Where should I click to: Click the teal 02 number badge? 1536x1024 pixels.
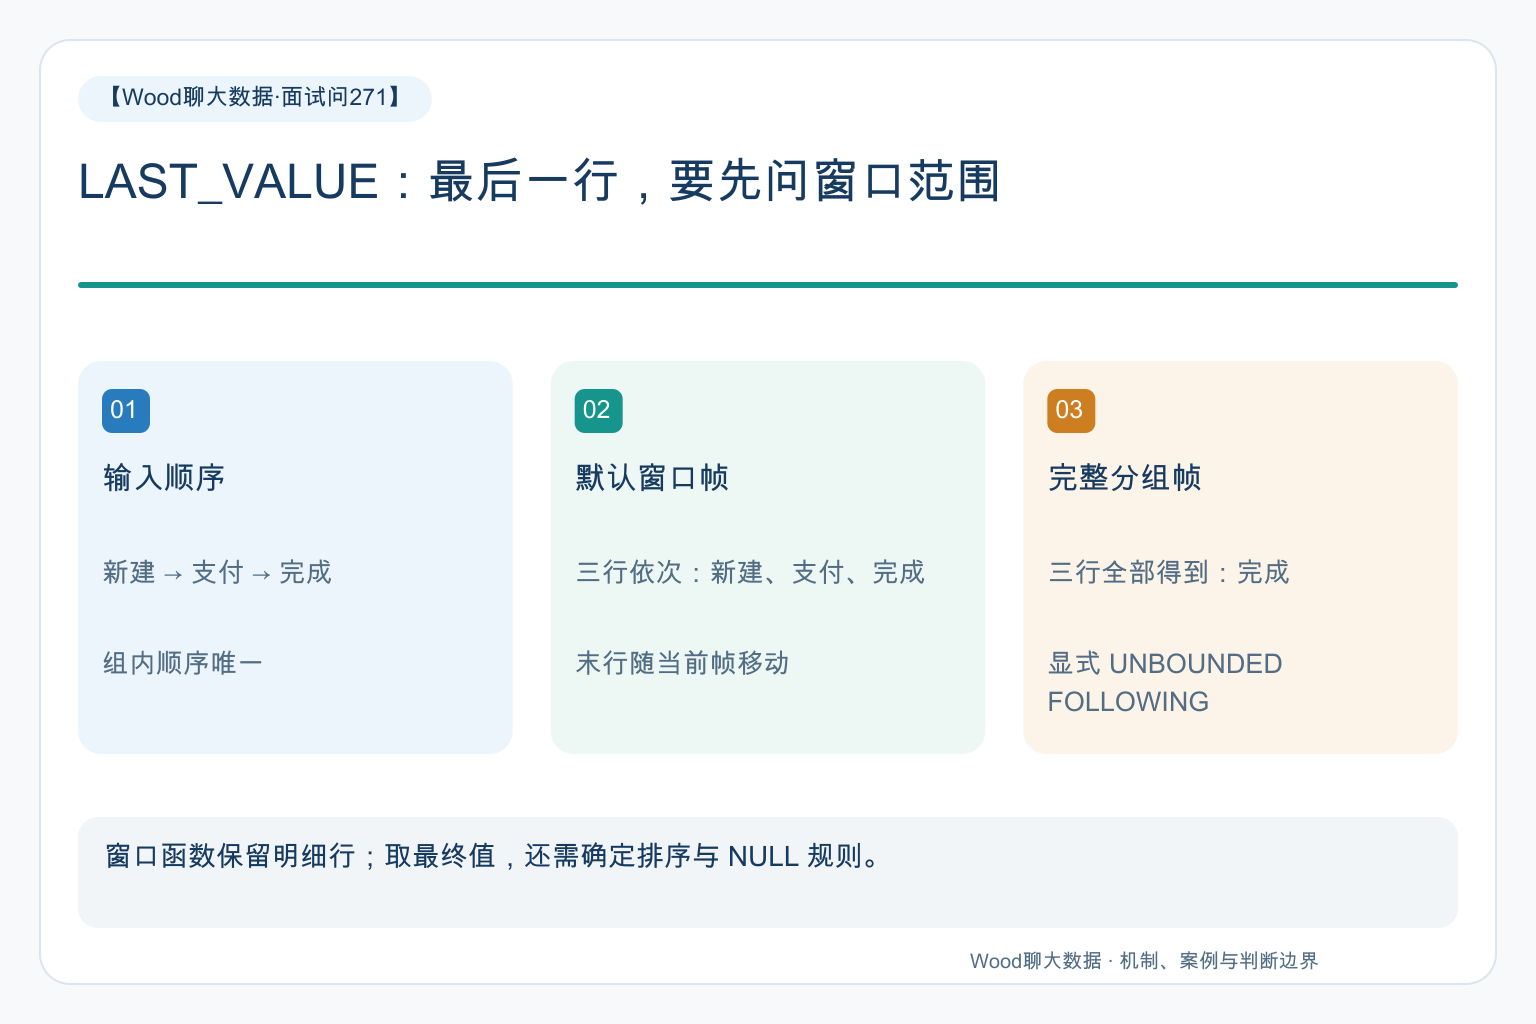pyautogui.click(x=598, y=410)
